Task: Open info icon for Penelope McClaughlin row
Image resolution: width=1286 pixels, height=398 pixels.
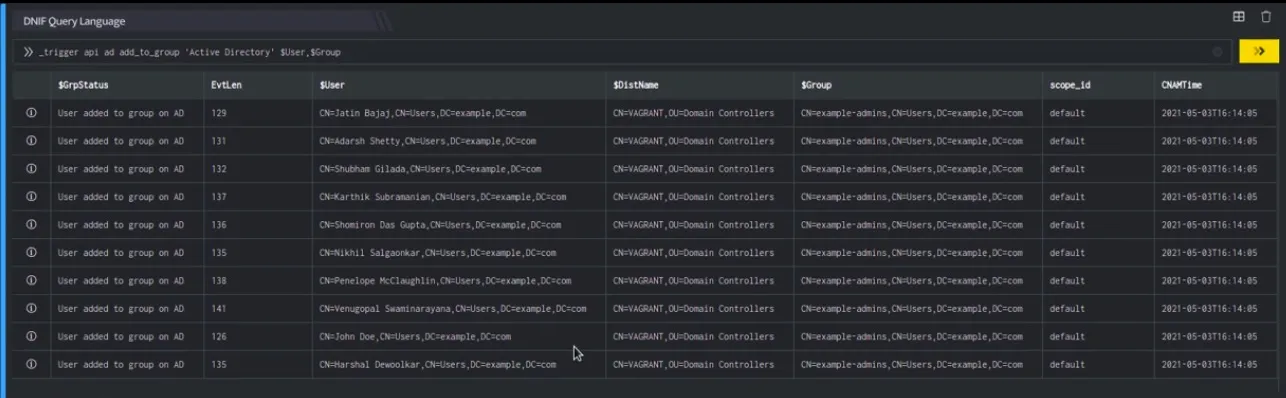Action: click(31, 281)
